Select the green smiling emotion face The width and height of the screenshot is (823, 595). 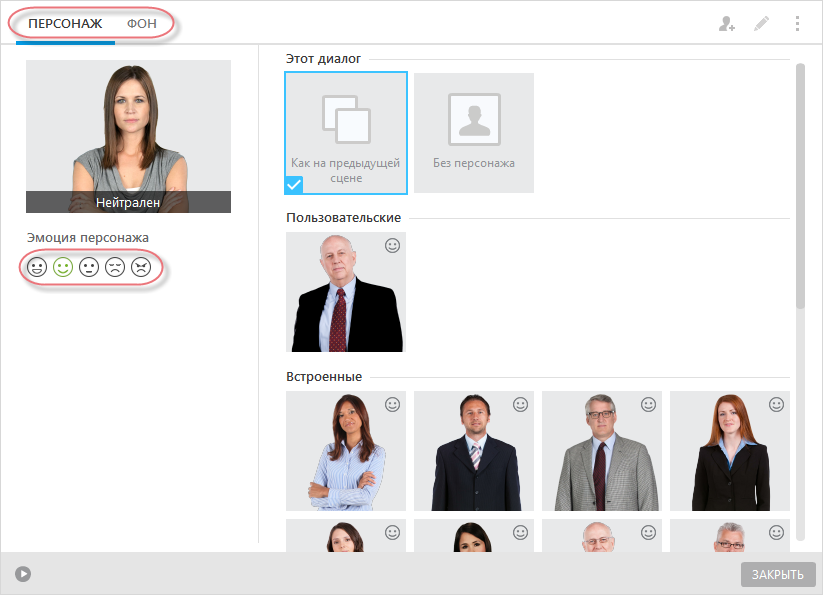pyautogui.click(x=63, y=267)
